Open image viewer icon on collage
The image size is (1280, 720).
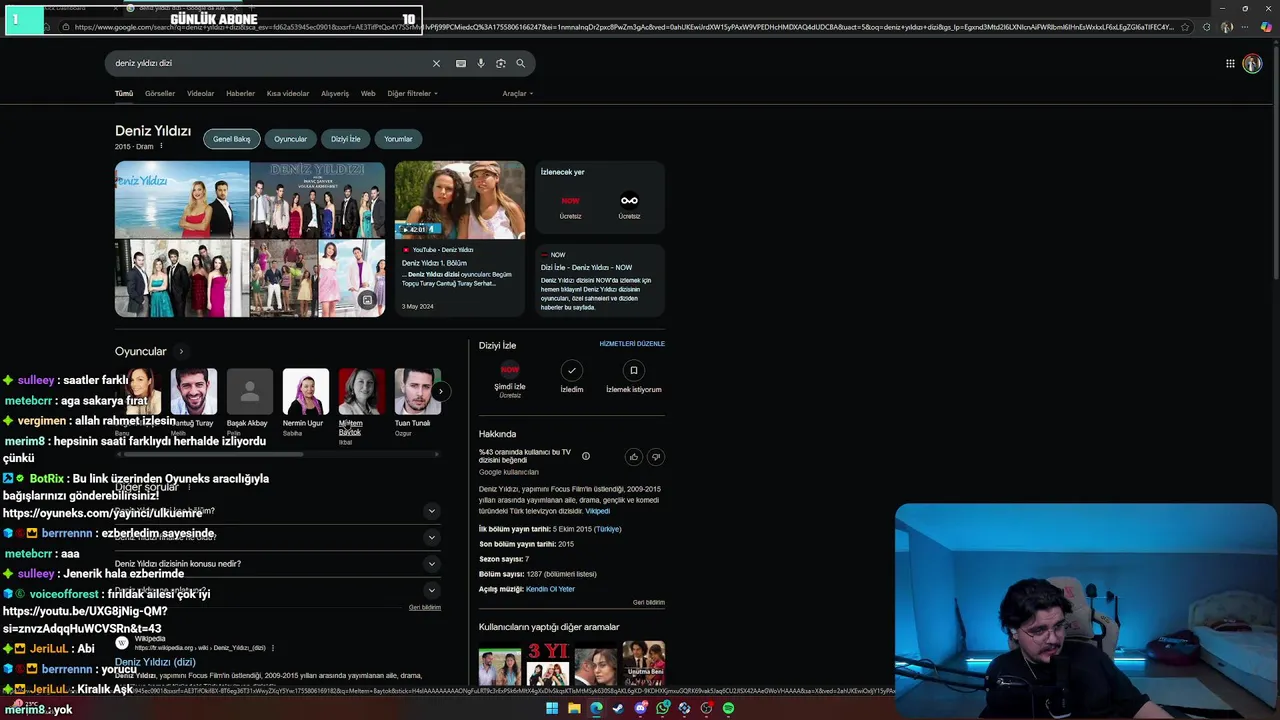tap(367, 300)
